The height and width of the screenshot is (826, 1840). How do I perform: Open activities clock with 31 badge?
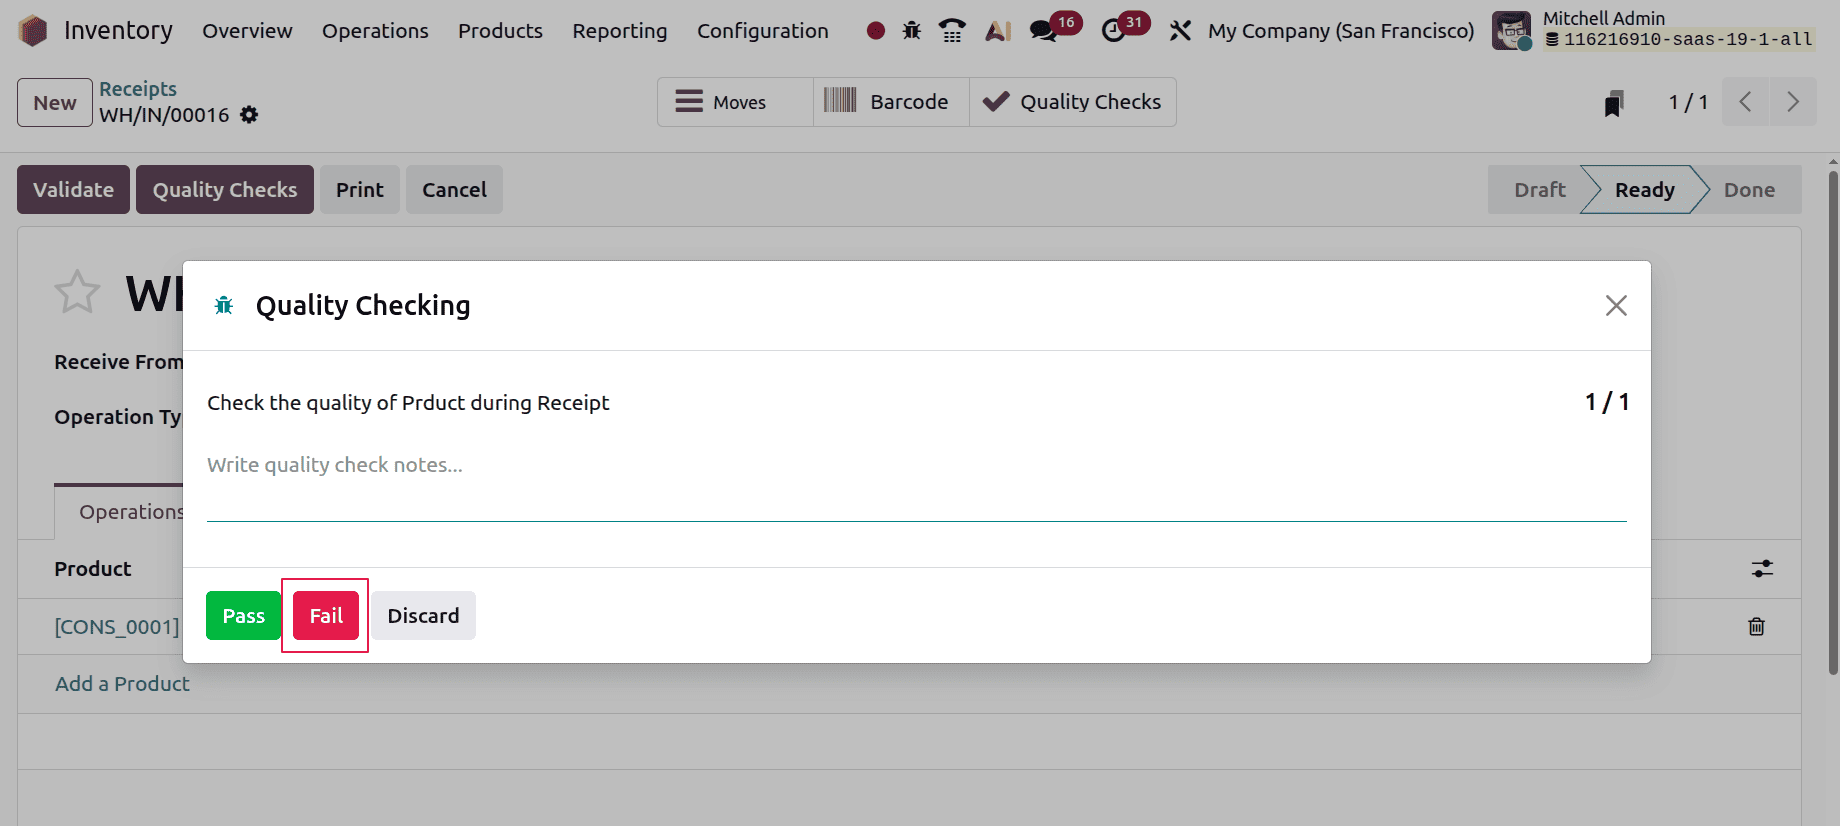[1125, 28]
